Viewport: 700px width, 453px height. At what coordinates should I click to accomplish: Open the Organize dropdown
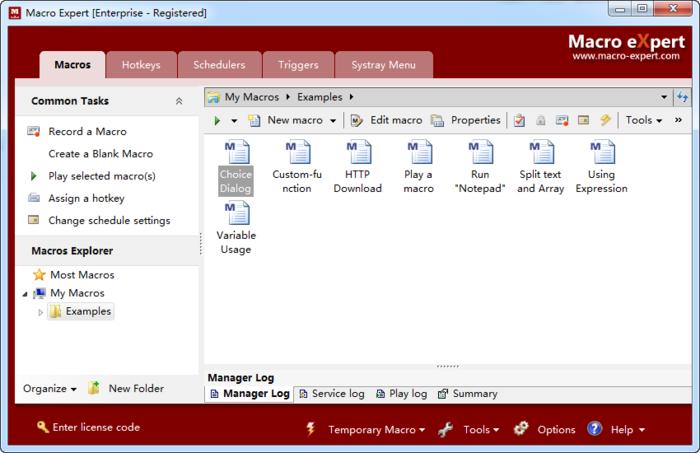tap(50, 389)
